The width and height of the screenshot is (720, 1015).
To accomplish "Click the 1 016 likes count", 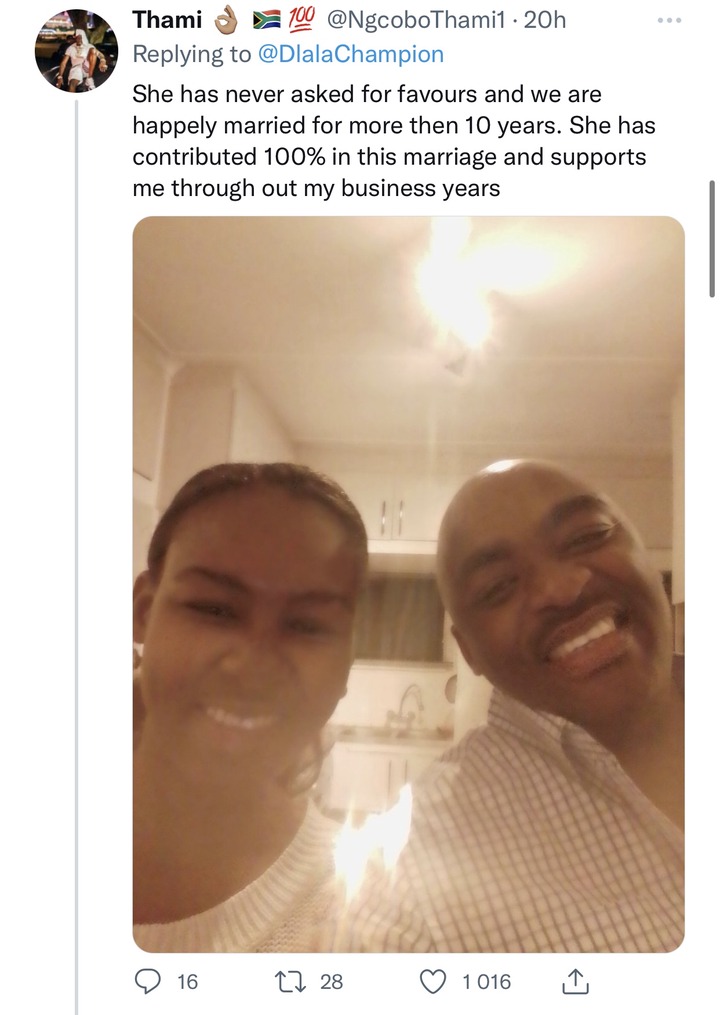I will pos(486,981).
